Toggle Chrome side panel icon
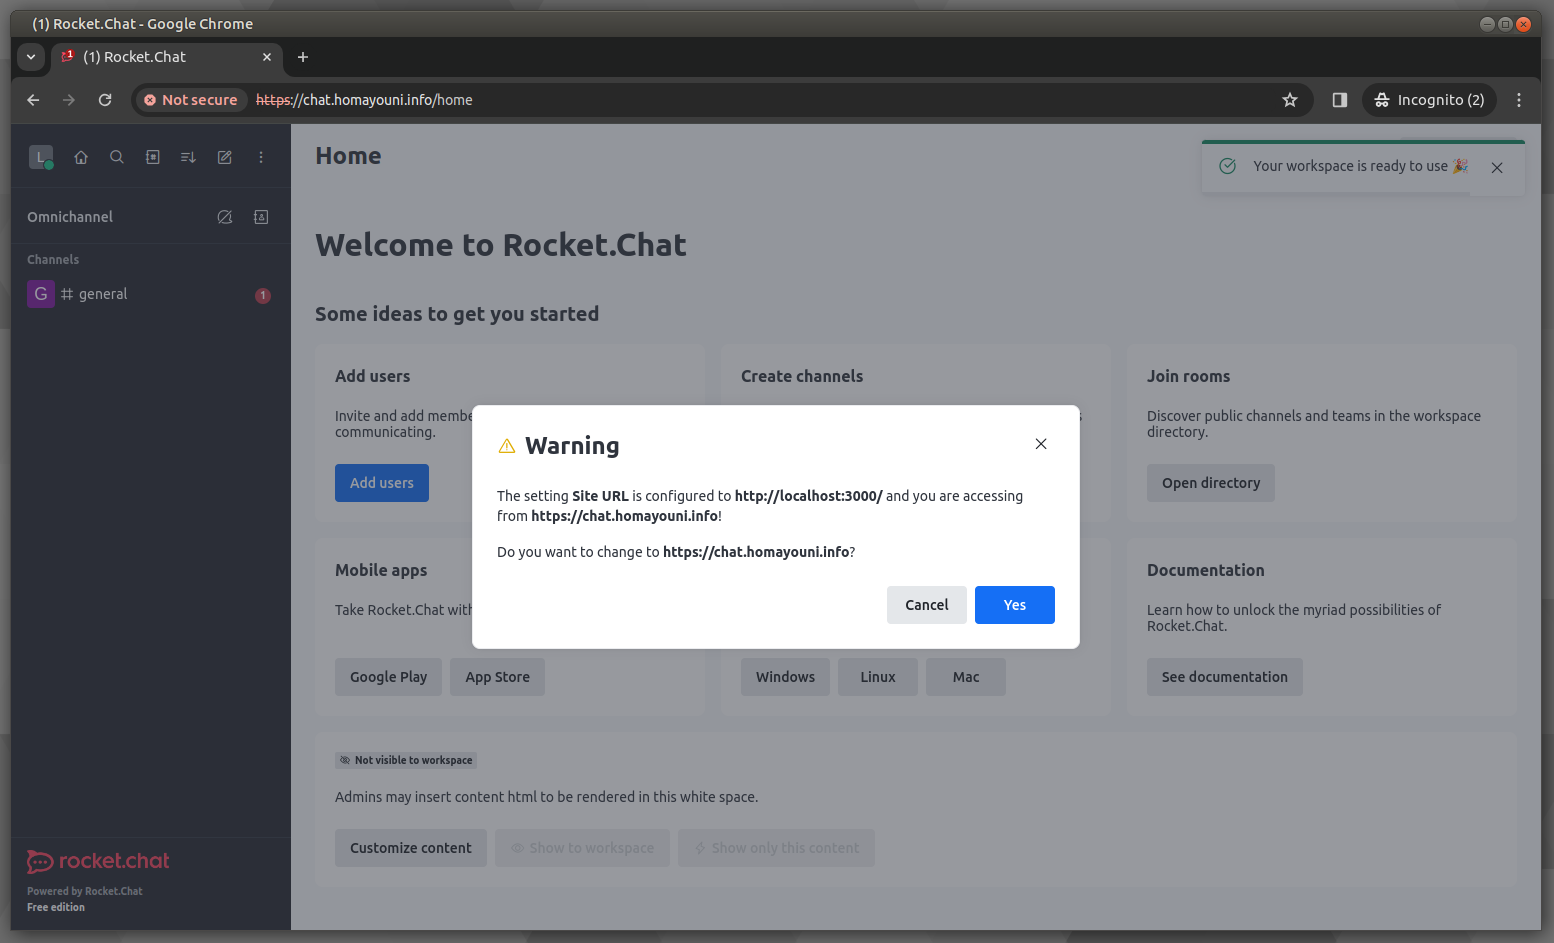This screenshot has height=943, width=1554. coord(1340,100)
